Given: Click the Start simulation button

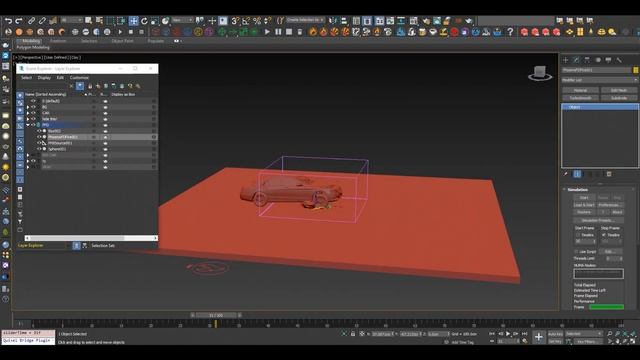Looking at the screenshot, I should 584,198.
